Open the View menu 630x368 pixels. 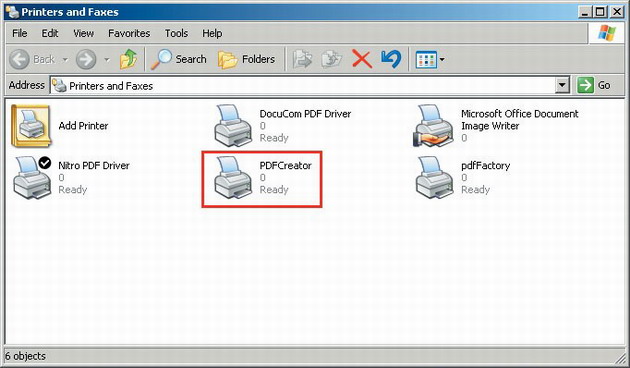coord(83,33)
